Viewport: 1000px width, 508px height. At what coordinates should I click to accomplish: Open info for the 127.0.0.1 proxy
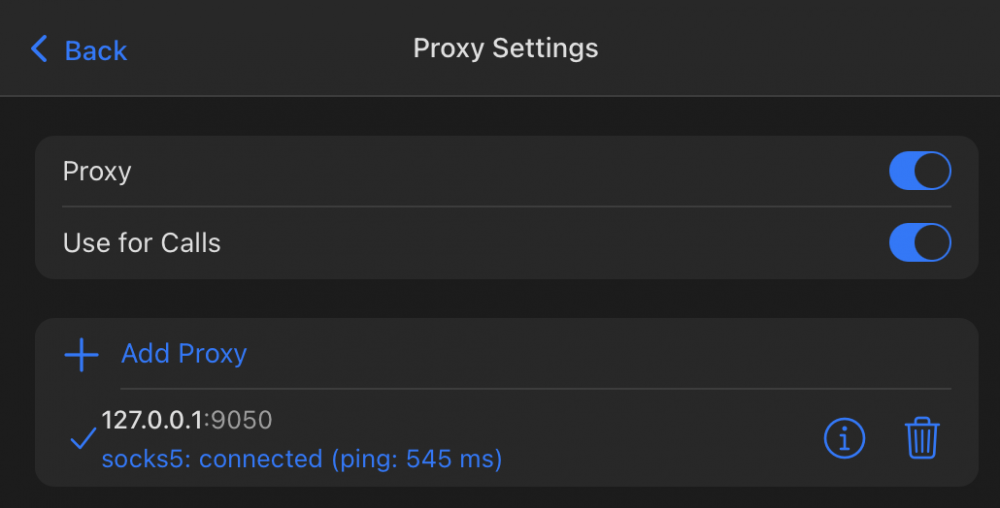tap(844, 439)
